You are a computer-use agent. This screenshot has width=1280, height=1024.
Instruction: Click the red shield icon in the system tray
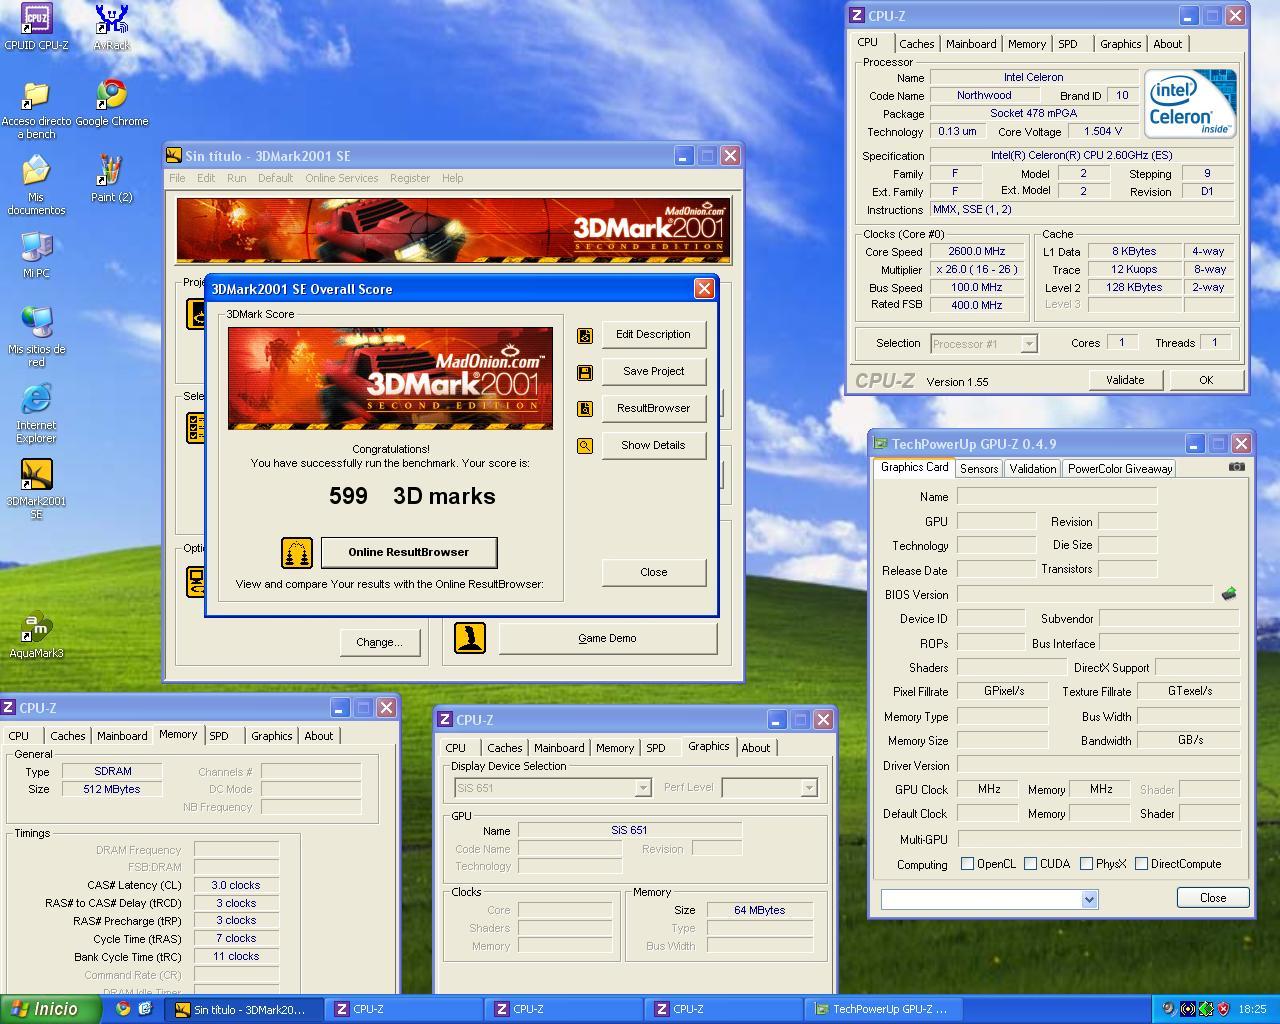[x=1223, y=1009]
